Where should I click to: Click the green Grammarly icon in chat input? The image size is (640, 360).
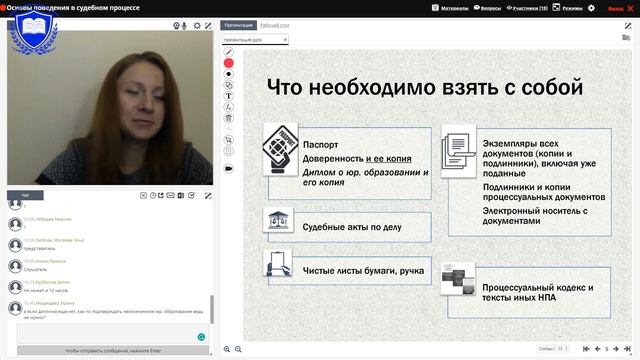pos(201,337)
